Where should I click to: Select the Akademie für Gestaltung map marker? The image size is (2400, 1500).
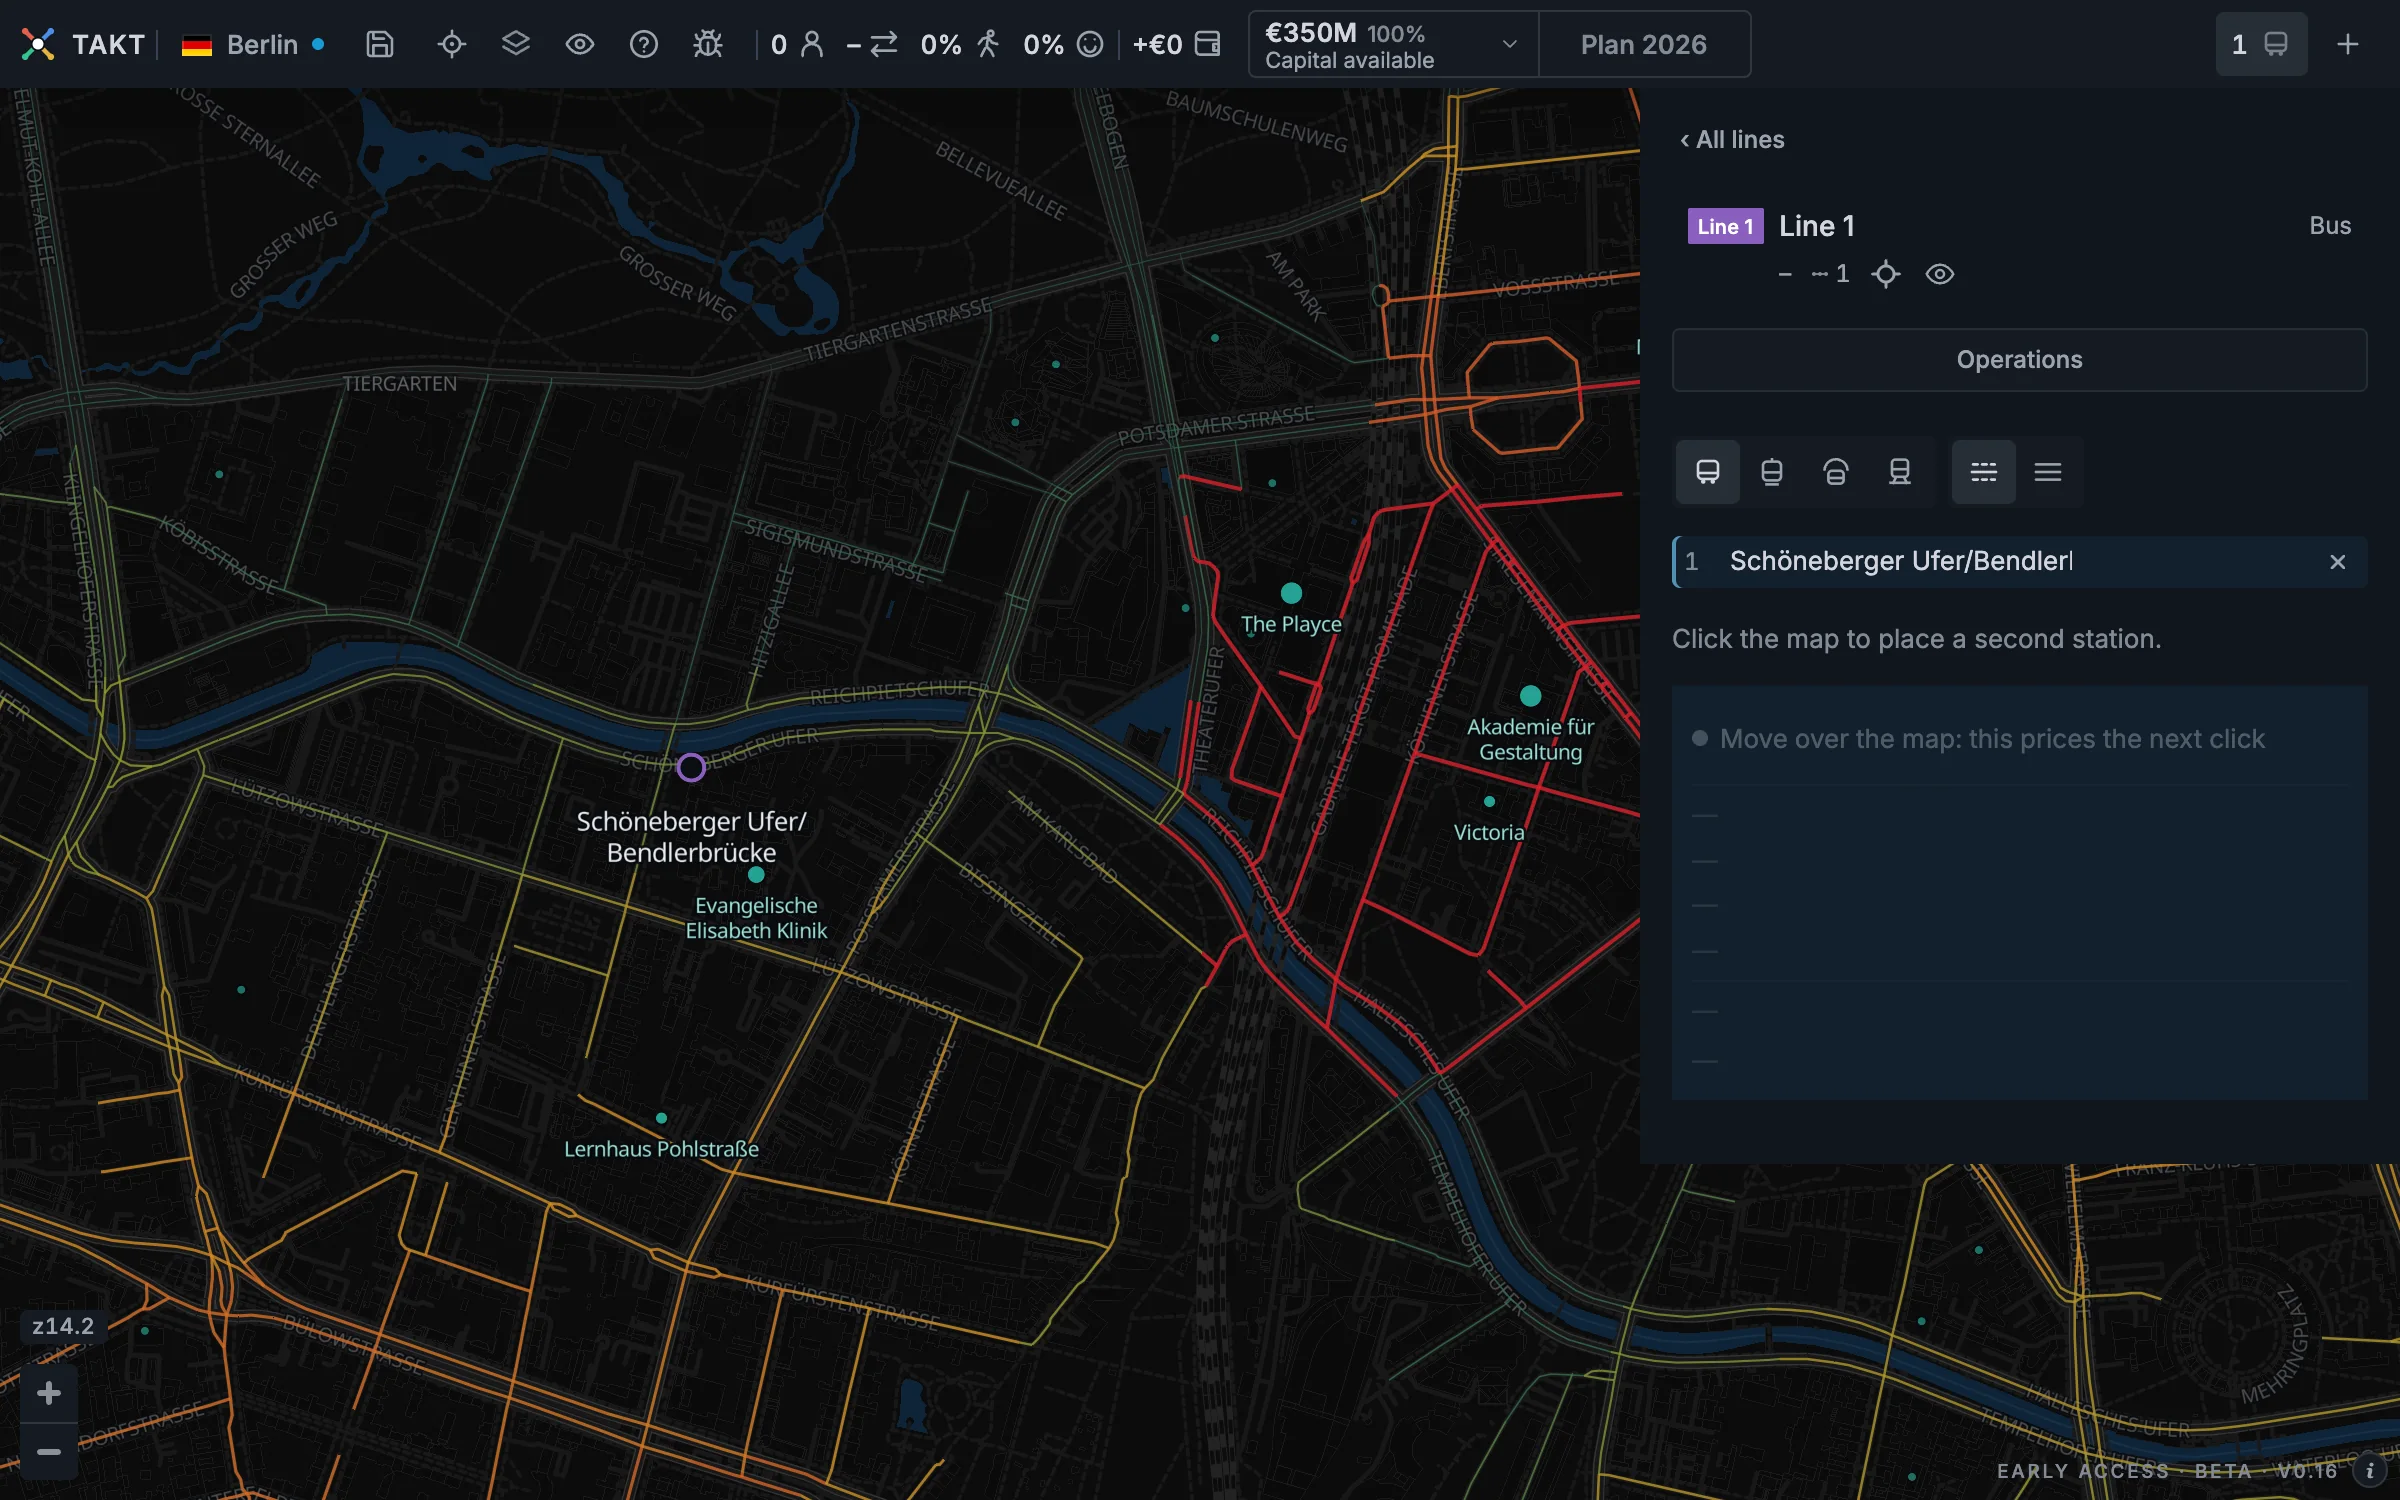point(1530,696)
